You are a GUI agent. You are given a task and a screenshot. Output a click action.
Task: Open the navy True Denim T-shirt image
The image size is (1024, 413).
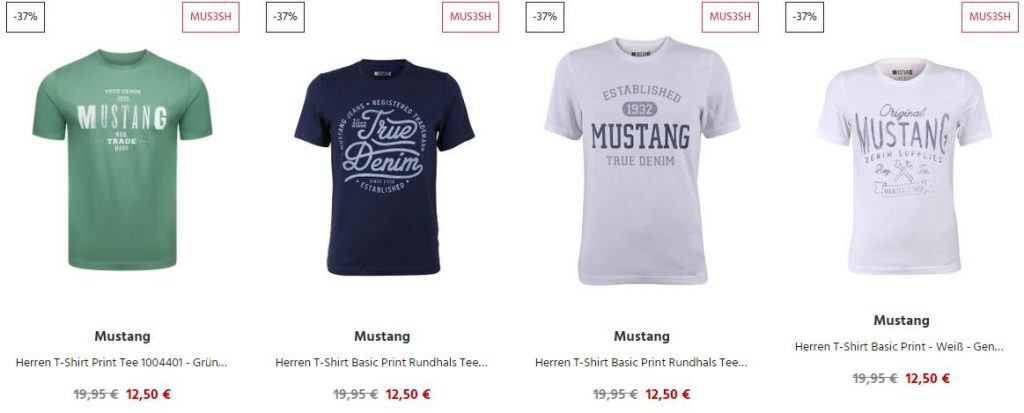(x=384, y=167)
